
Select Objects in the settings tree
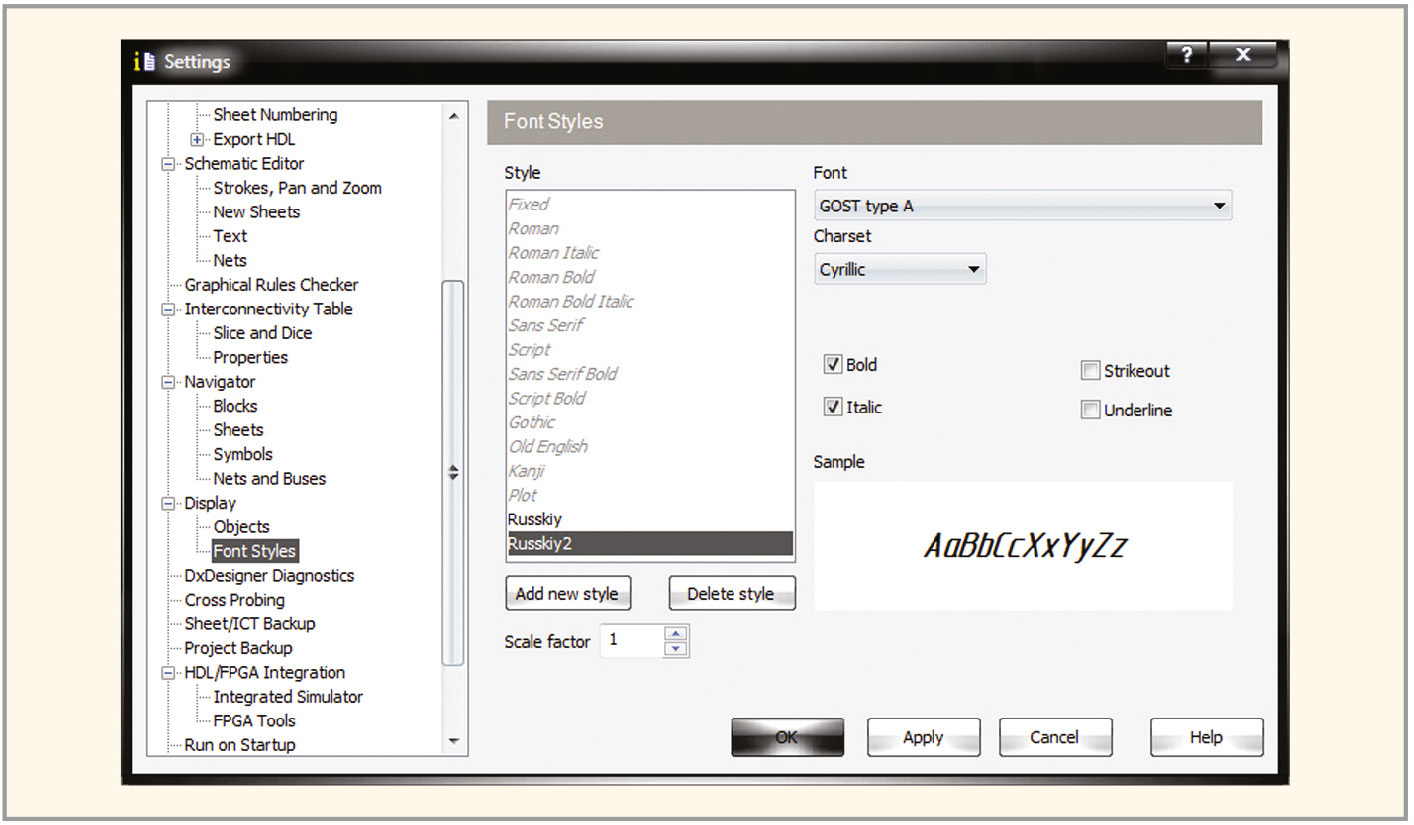tap(241, 527)
